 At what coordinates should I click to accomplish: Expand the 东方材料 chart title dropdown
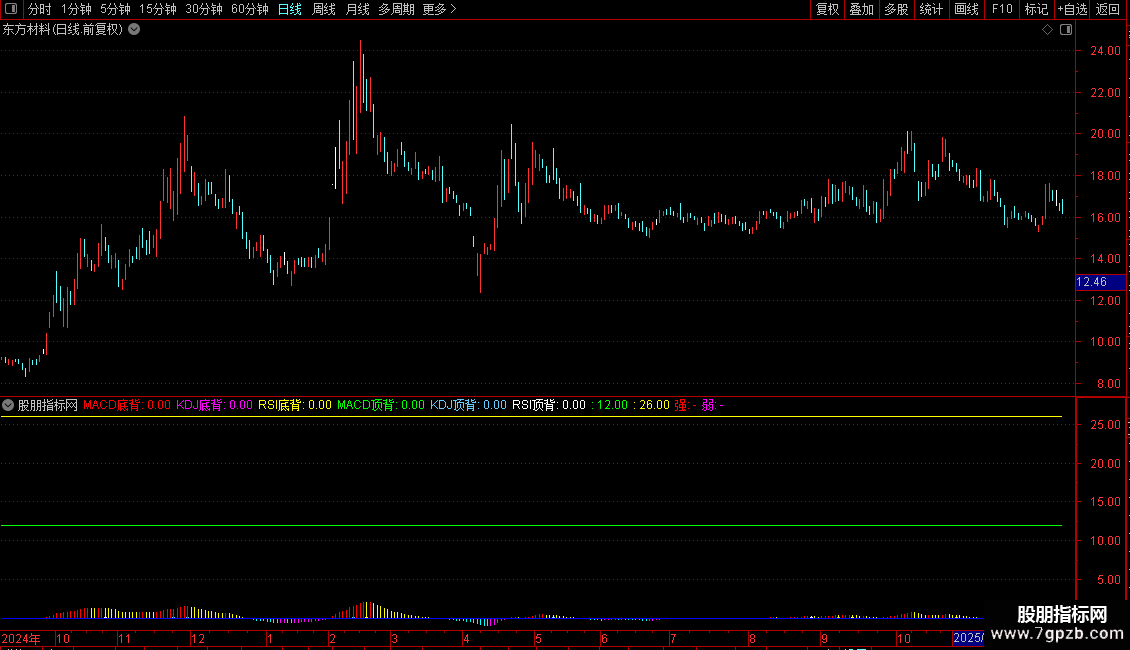click(134, 30)
